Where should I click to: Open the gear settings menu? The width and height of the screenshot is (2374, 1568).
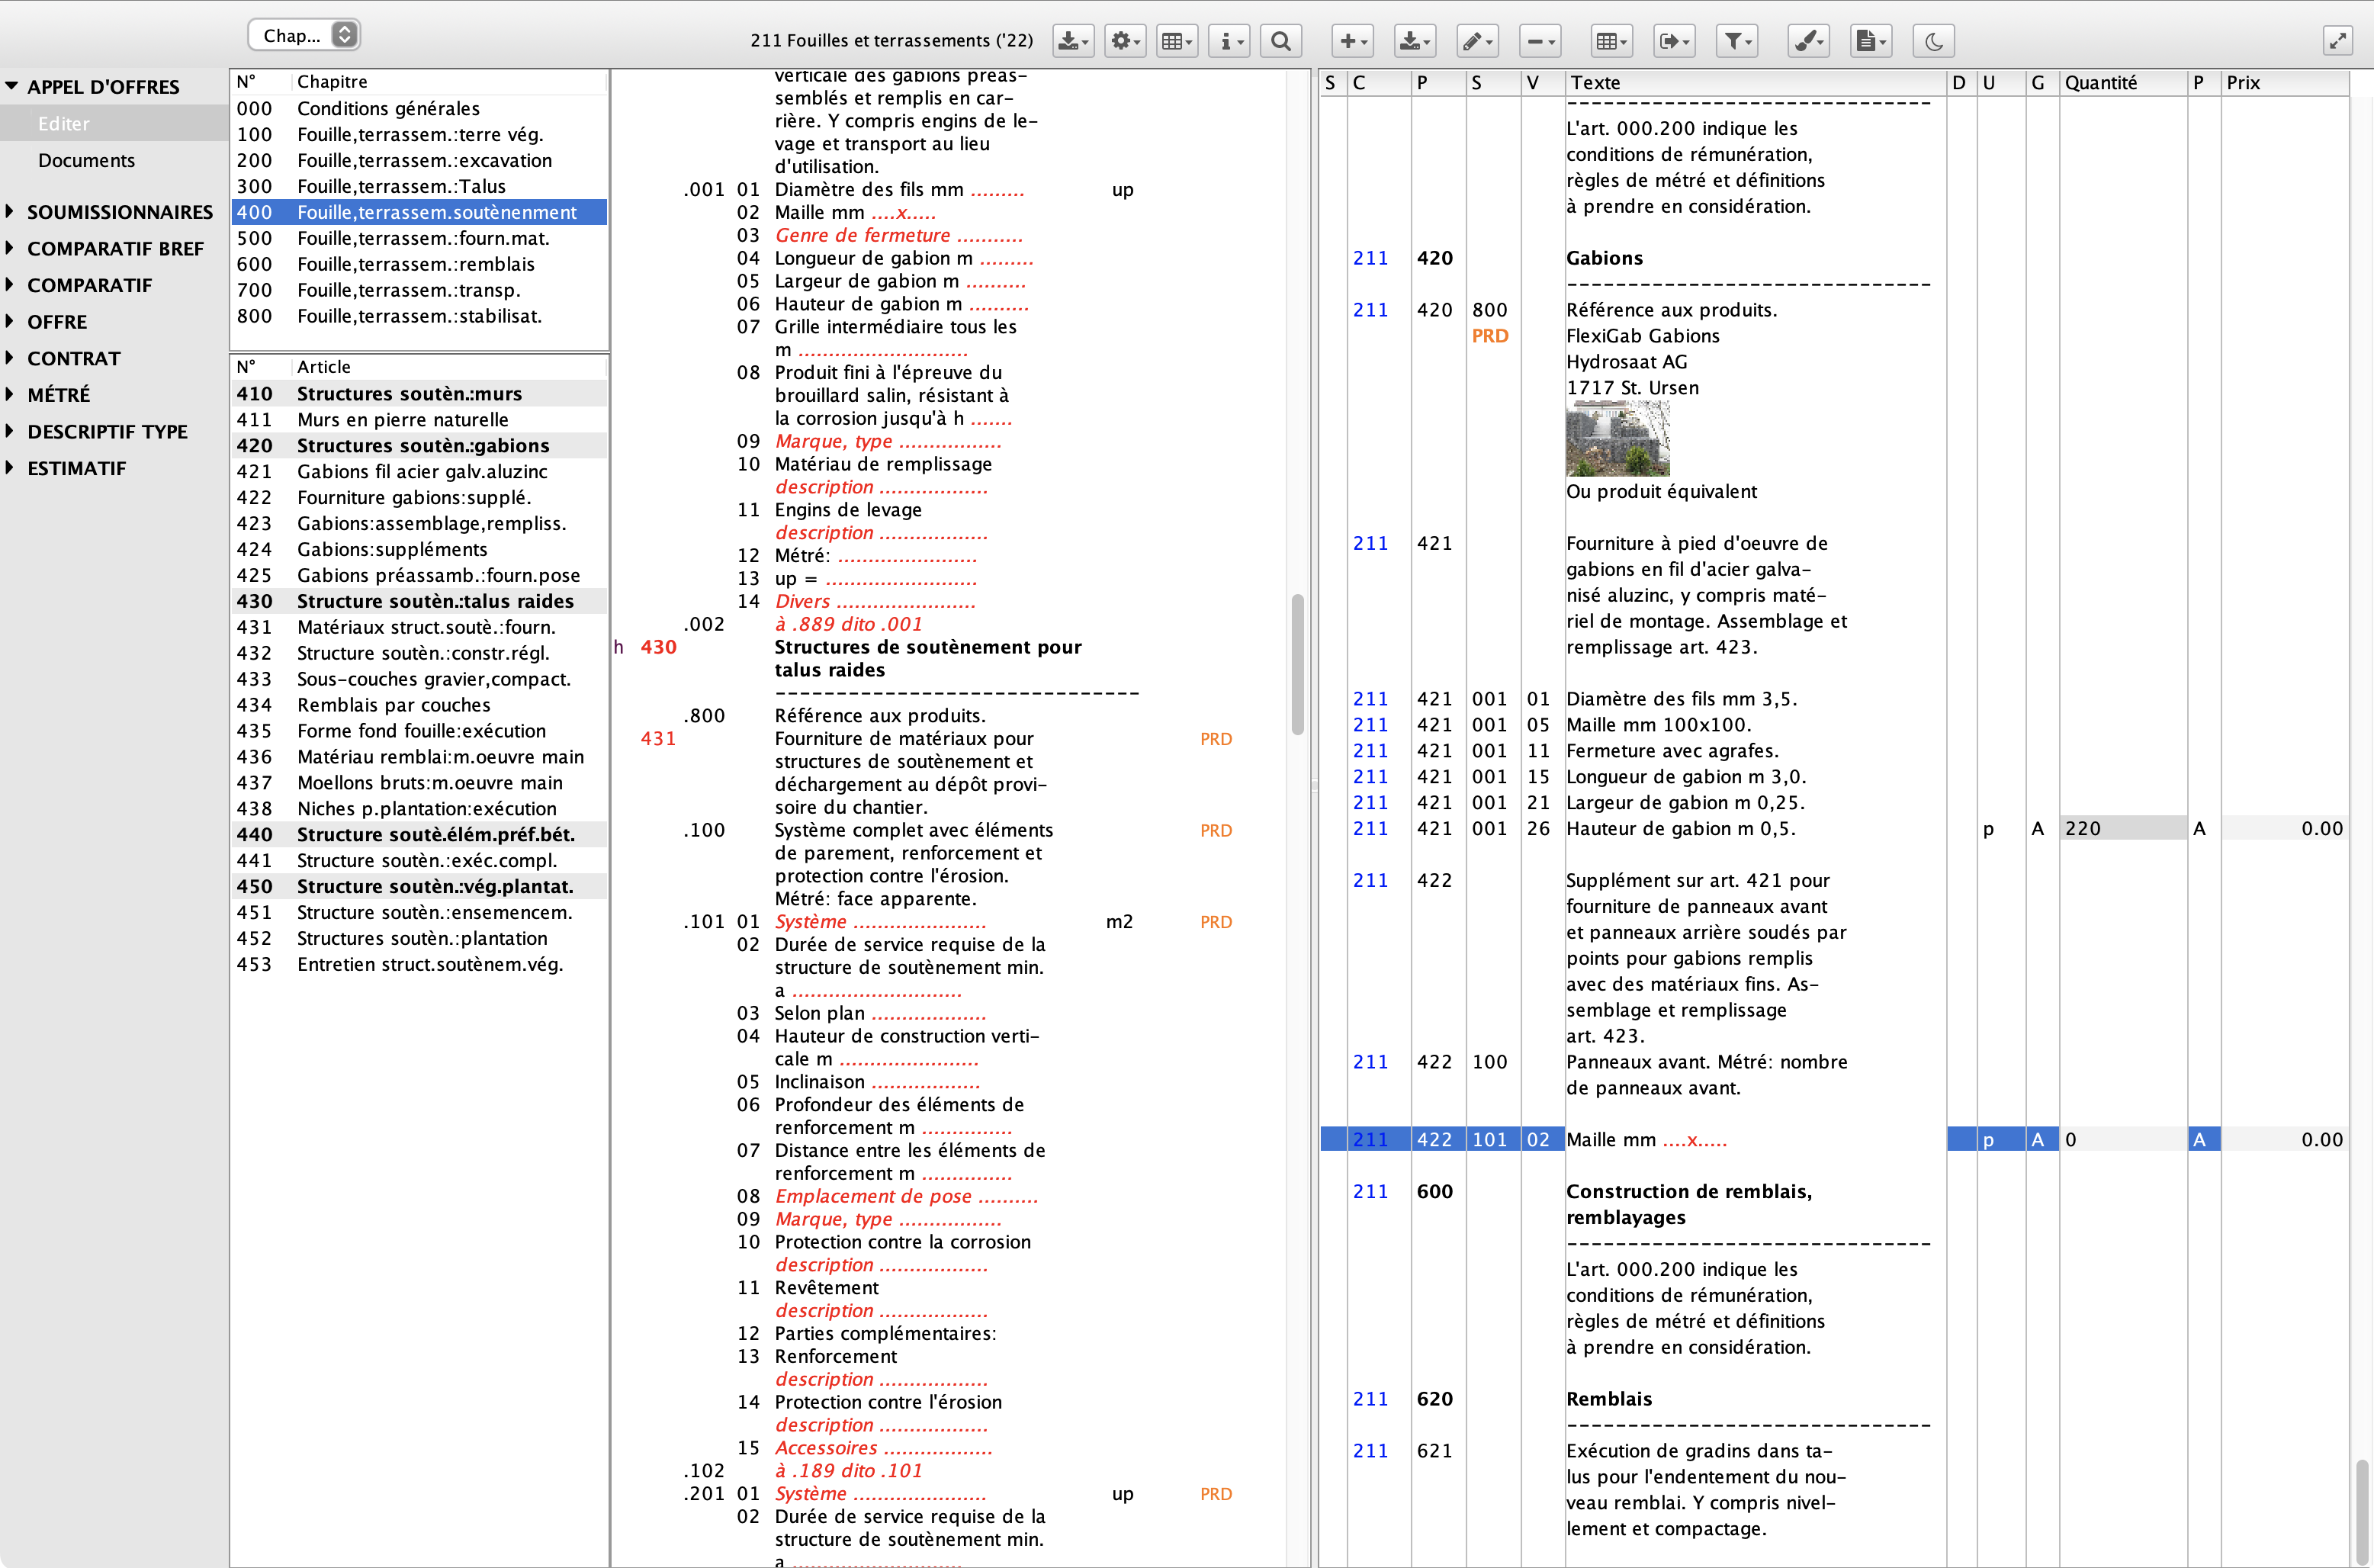(x=1125, y=41)
